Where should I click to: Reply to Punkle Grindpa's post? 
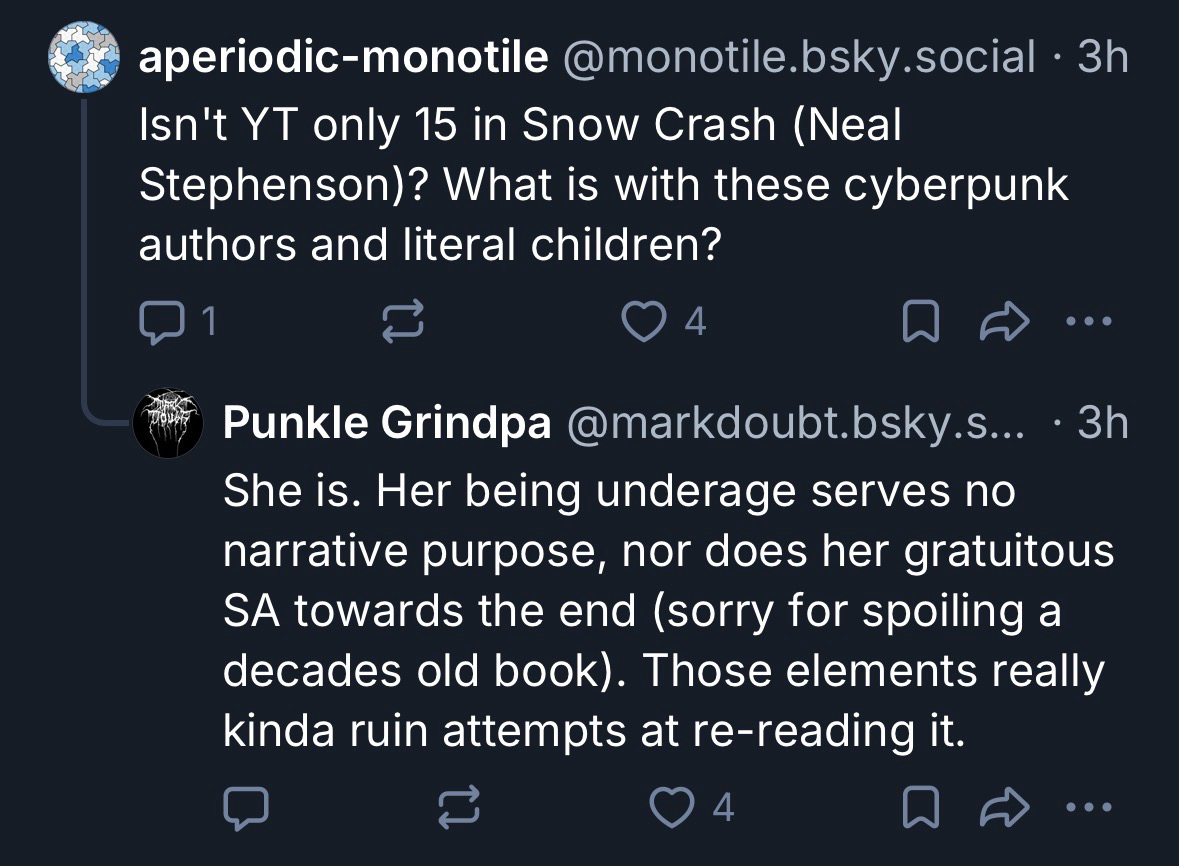tap(245, 808)
